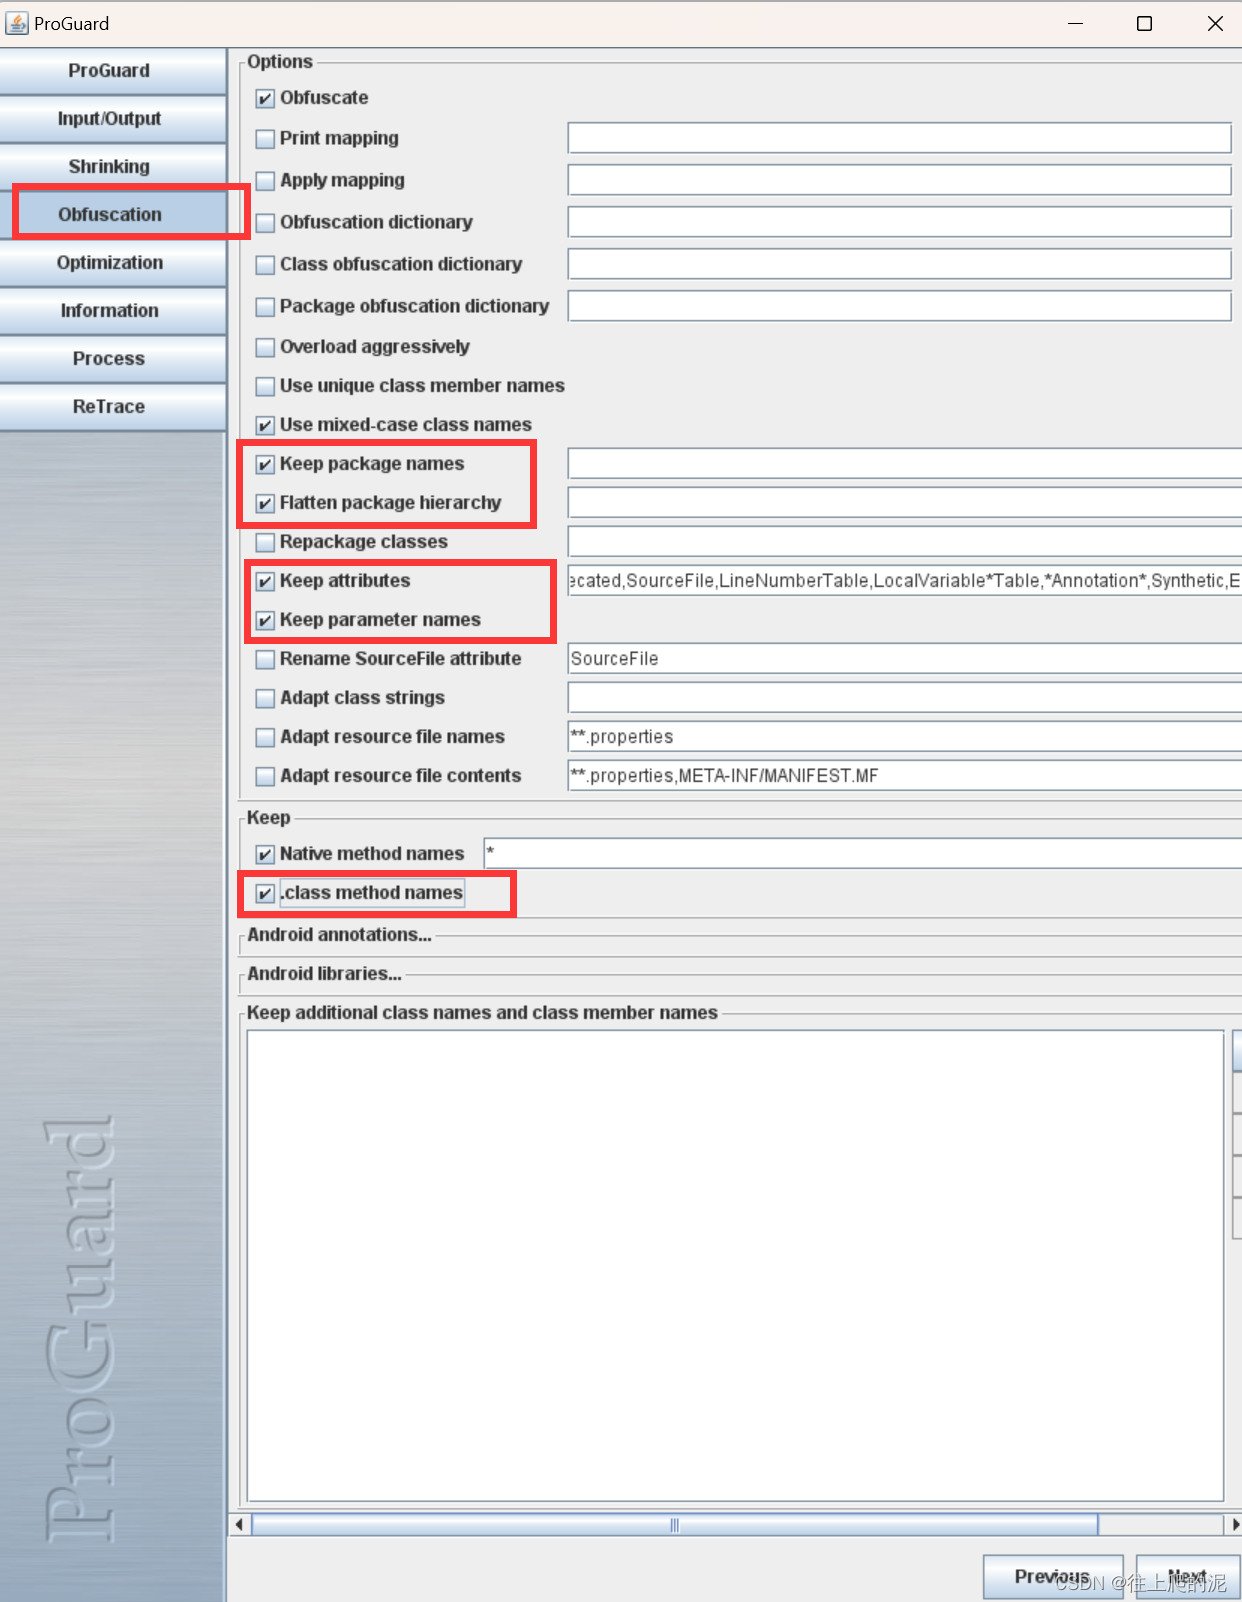
Task: Tick Package obfuscation dictionary checkbox
Action: tap(265, 307)
